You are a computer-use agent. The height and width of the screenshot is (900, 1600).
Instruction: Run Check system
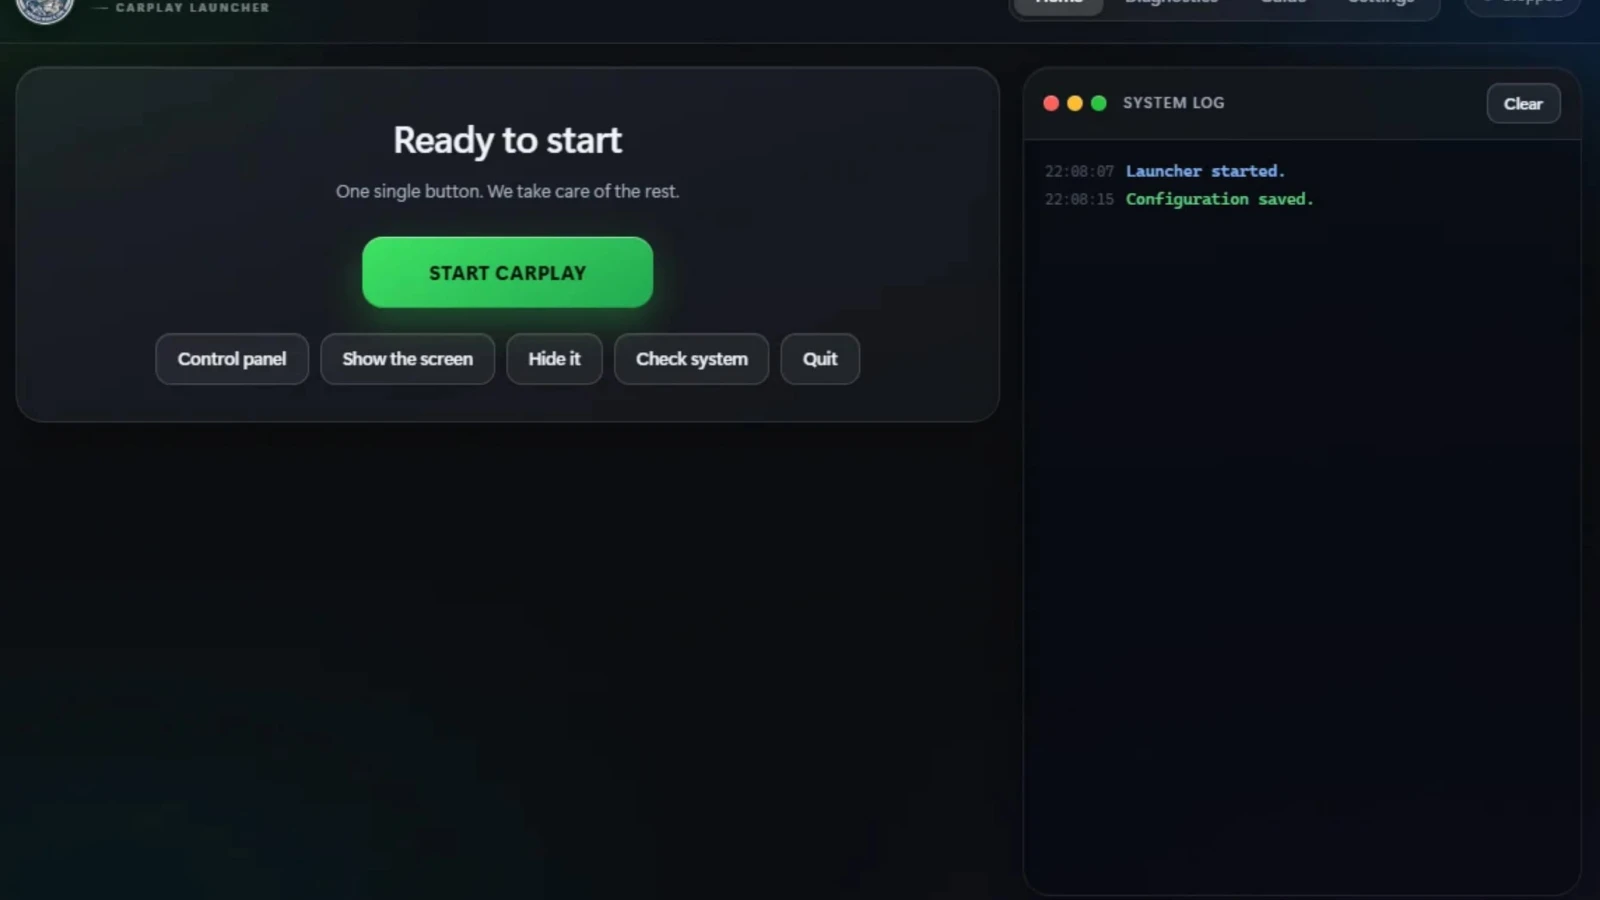[691, 359]
